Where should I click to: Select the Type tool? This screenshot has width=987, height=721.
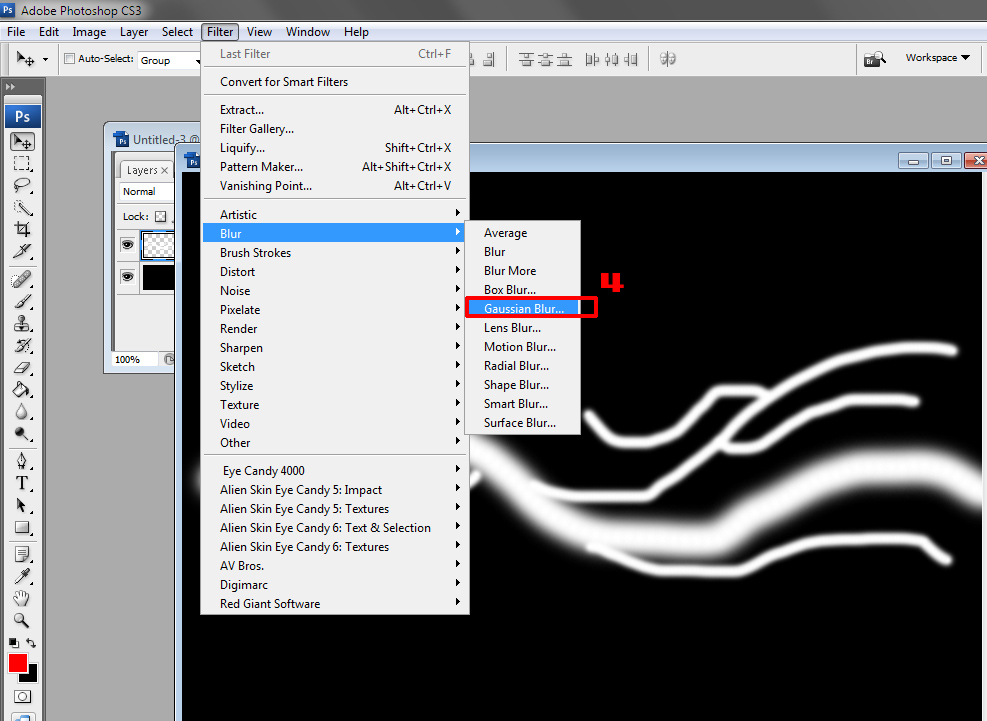(x=22, y=483)
